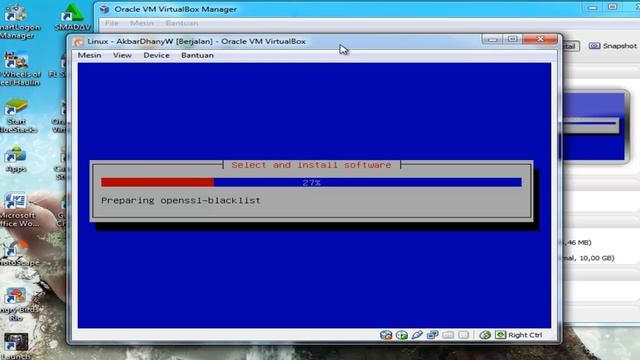
Task: Open the View menu in the VM window
Action: 122,55
